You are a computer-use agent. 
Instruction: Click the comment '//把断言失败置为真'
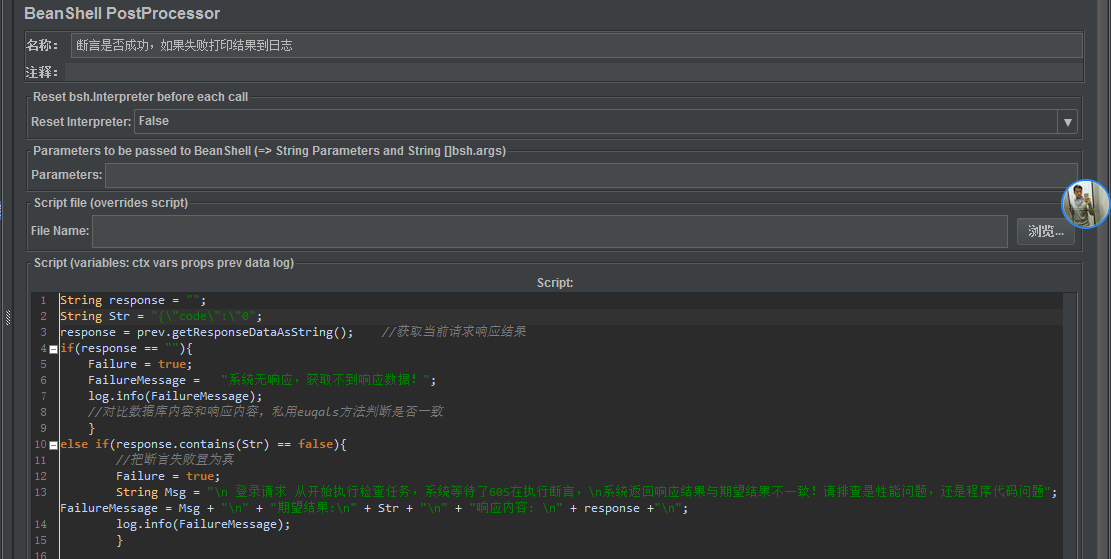175,460
